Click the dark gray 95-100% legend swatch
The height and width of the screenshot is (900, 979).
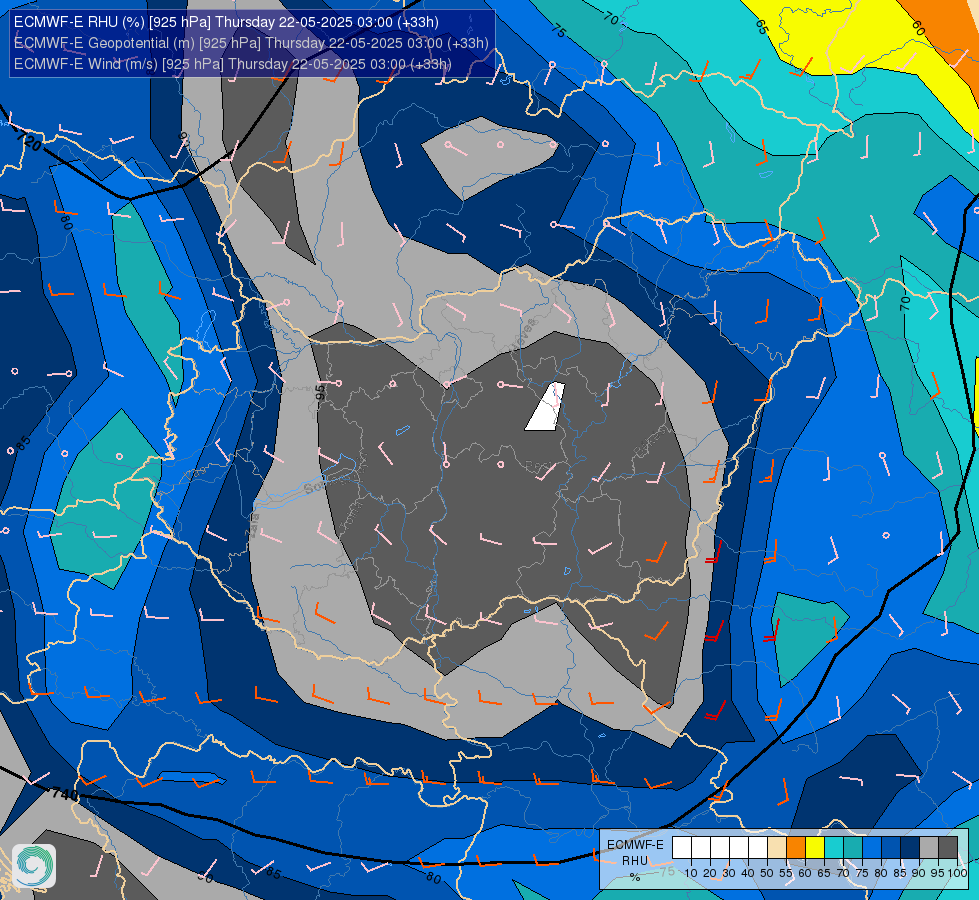pos(948,848)
